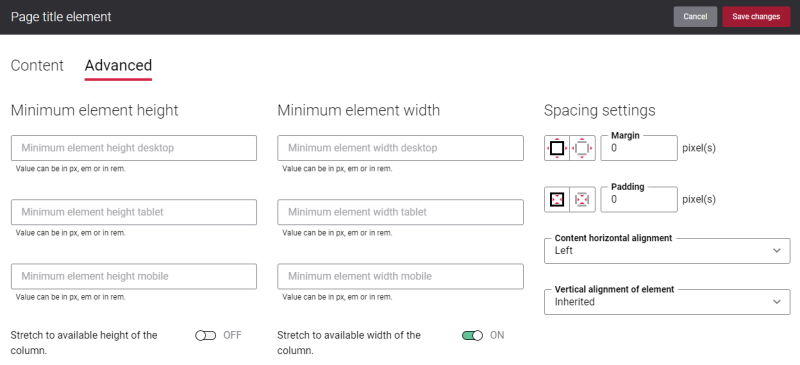
Task: Switch to the Content tab
Action: click(37, 65)
